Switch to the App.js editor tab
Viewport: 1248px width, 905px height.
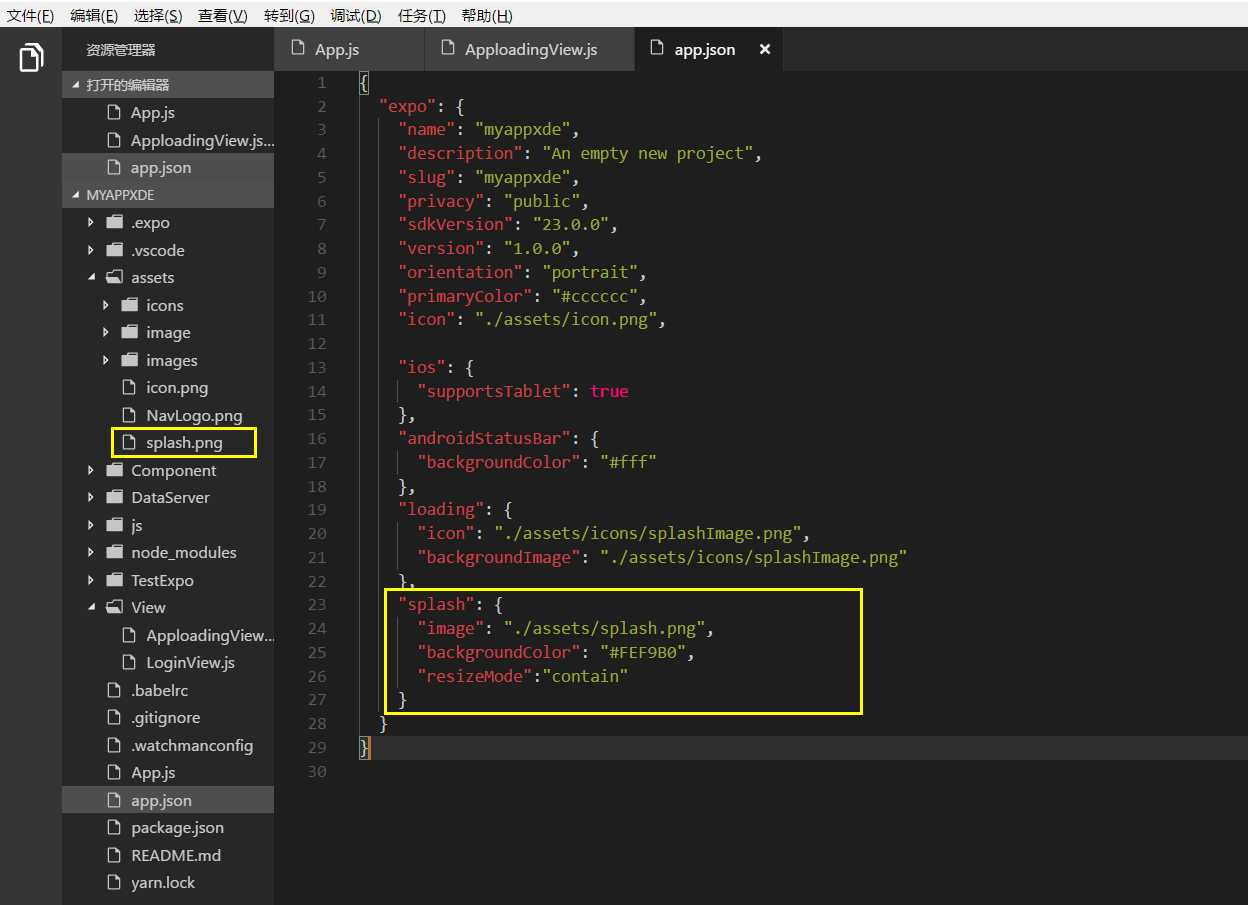point(349,49)
